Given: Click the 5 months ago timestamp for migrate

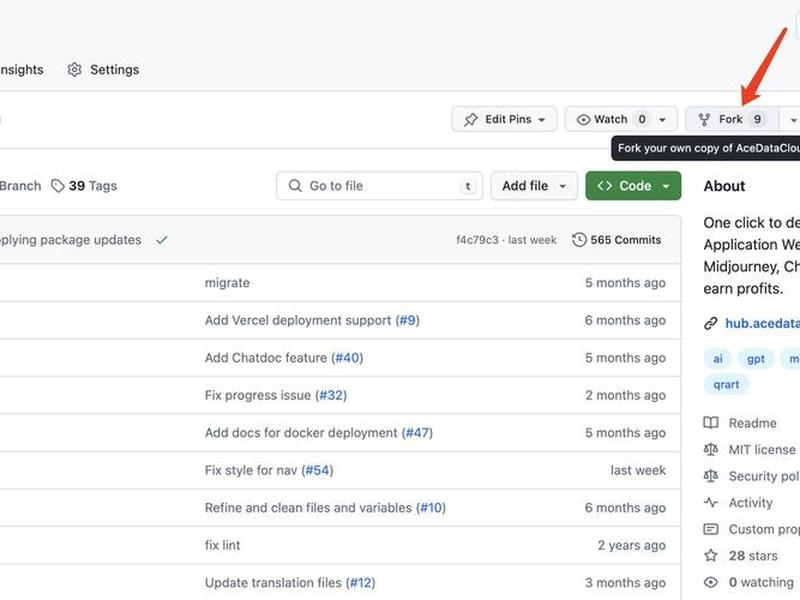Looking at the screenshot, I should pos(625,283).
